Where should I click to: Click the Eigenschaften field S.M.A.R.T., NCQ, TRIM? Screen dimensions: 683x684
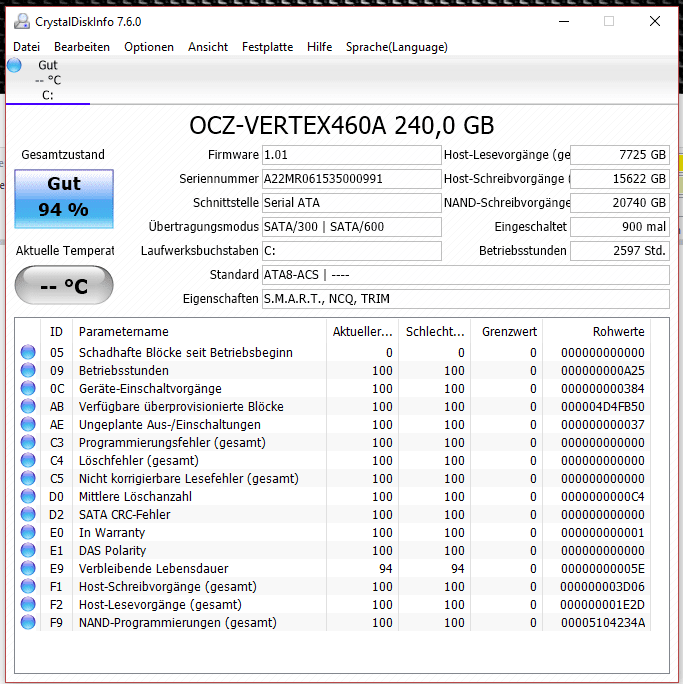(466, 299)
